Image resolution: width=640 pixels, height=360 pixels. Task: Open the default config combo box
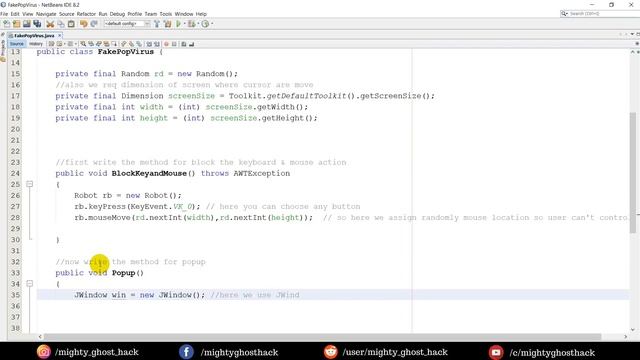[x=127, y=24]
